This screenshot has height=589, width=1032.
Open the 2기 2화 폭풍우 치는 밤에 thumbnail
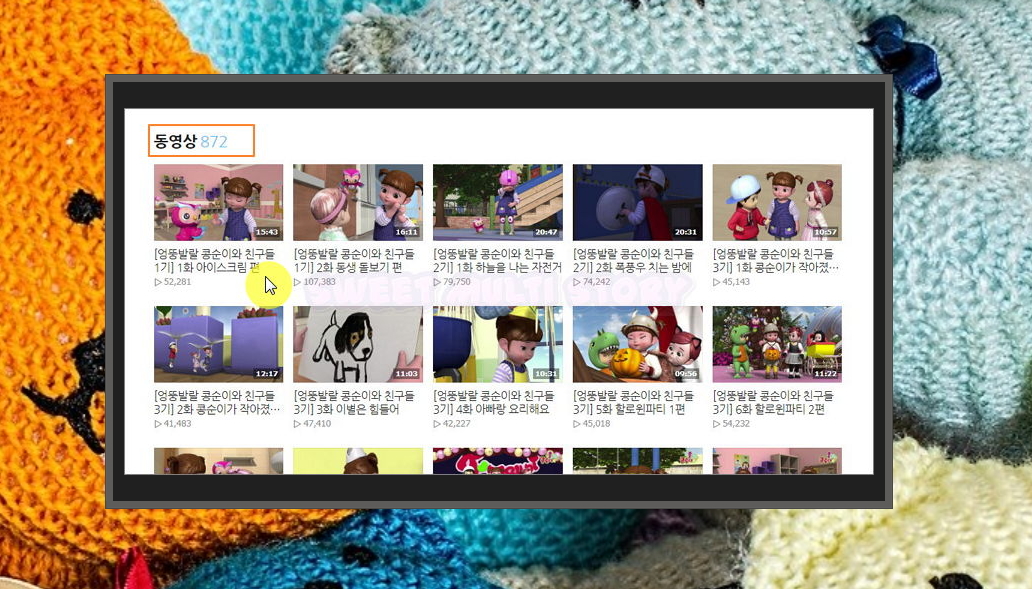[638, 202]
